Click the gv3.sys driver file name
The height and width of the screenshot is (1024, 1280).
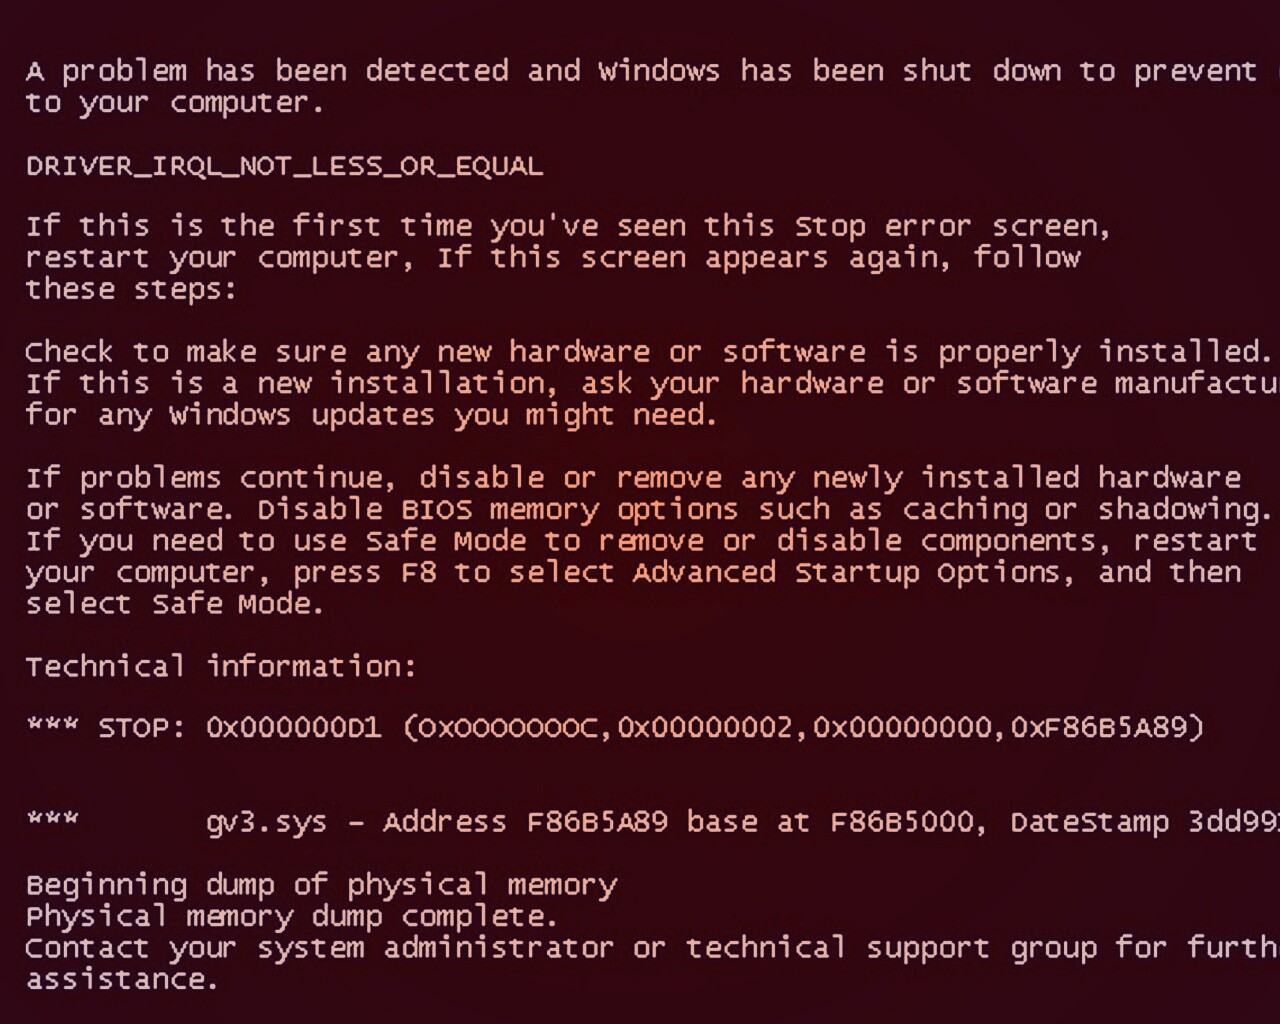point(266,823)
